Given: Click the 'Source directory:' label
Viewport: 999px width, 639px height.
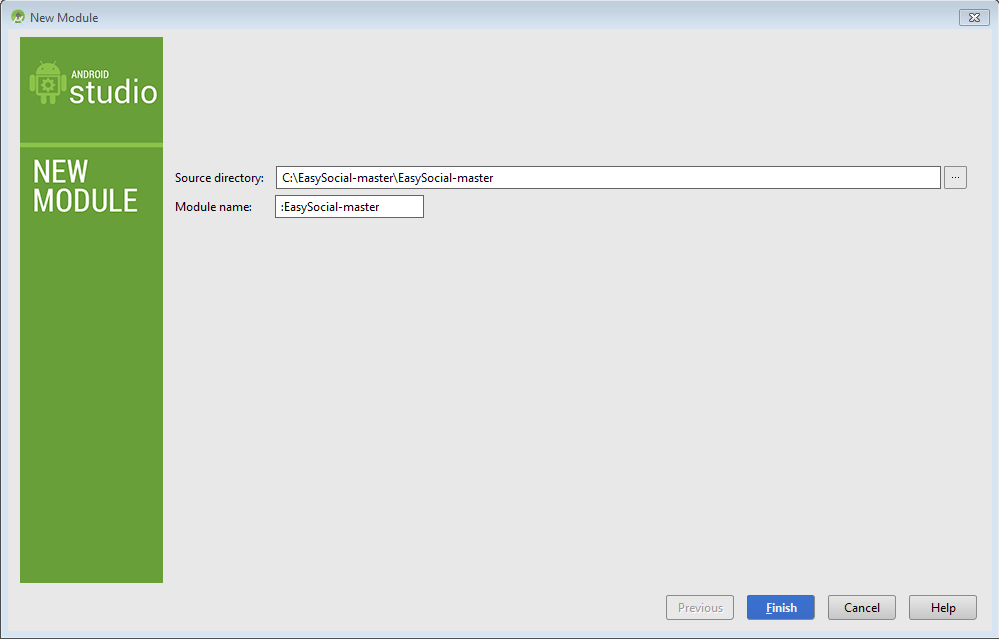Looking at the screenshot, I should (219, 178).
